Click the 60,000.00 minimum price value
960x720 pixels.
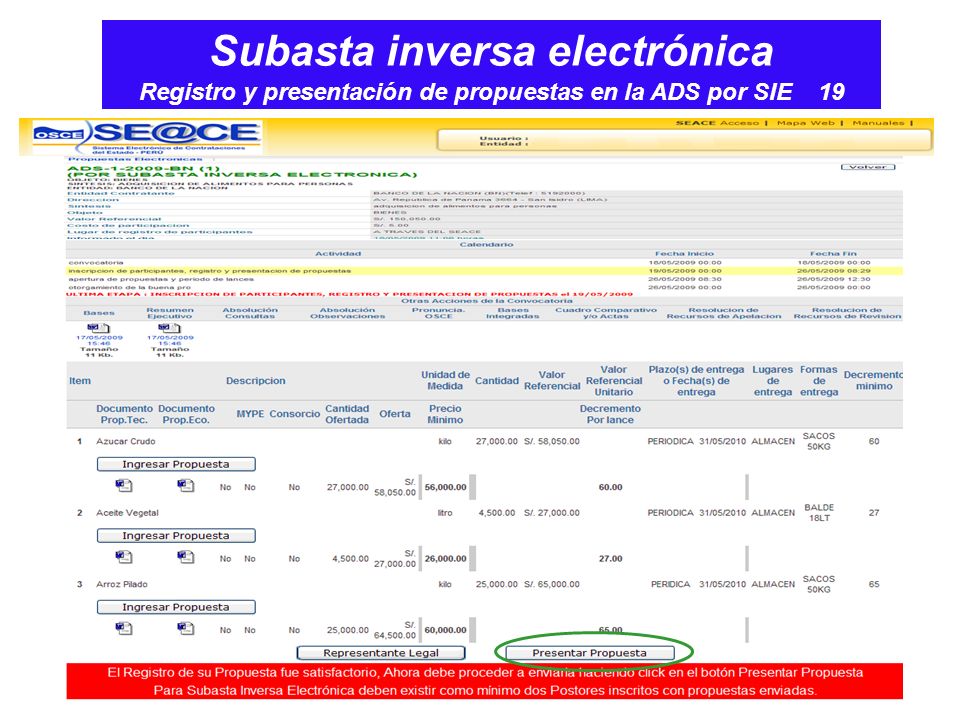445,630
